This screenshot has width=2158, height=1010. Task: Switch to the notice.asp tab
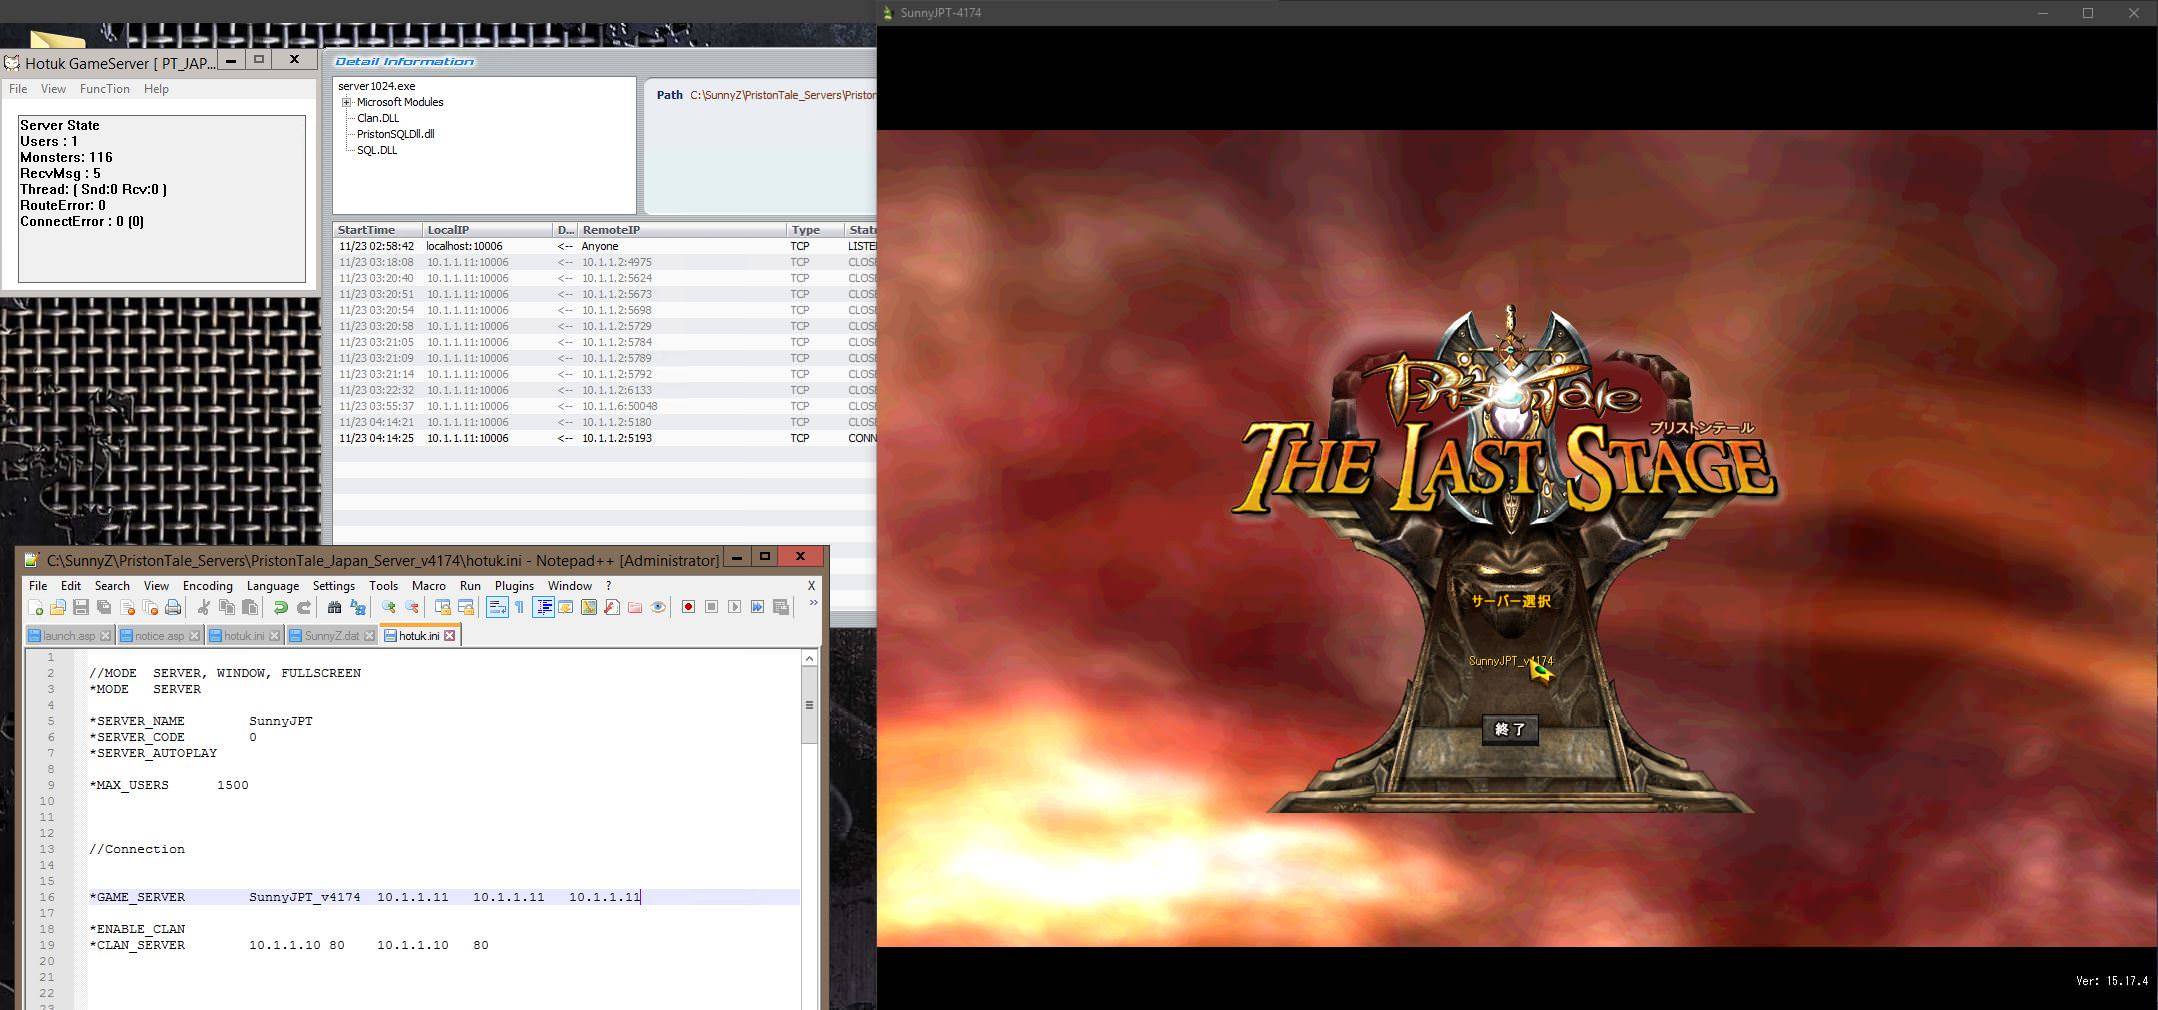160,636
